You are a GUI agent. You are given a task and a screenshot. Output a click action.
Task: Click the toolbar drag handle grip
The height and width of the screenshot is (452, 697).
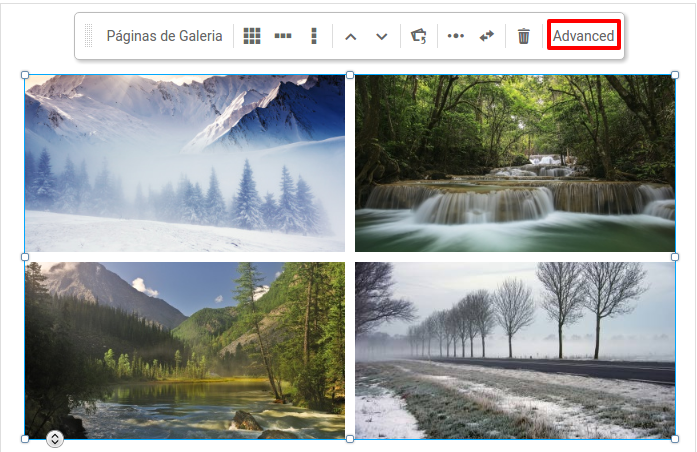coord(88,36)
